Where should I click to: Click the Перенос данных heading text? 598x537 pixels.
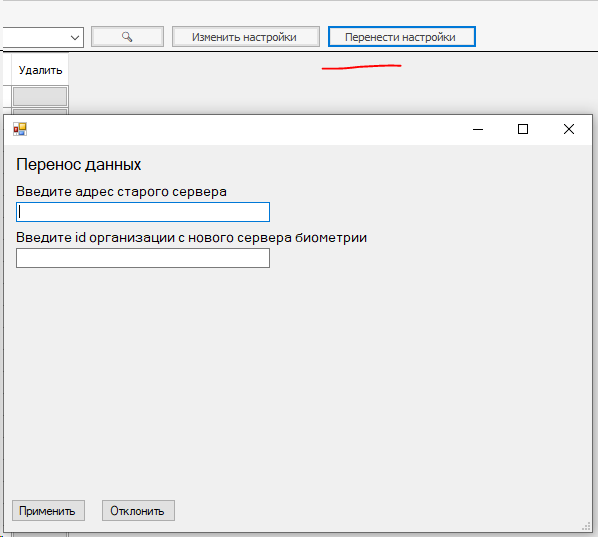coord(79,164)
